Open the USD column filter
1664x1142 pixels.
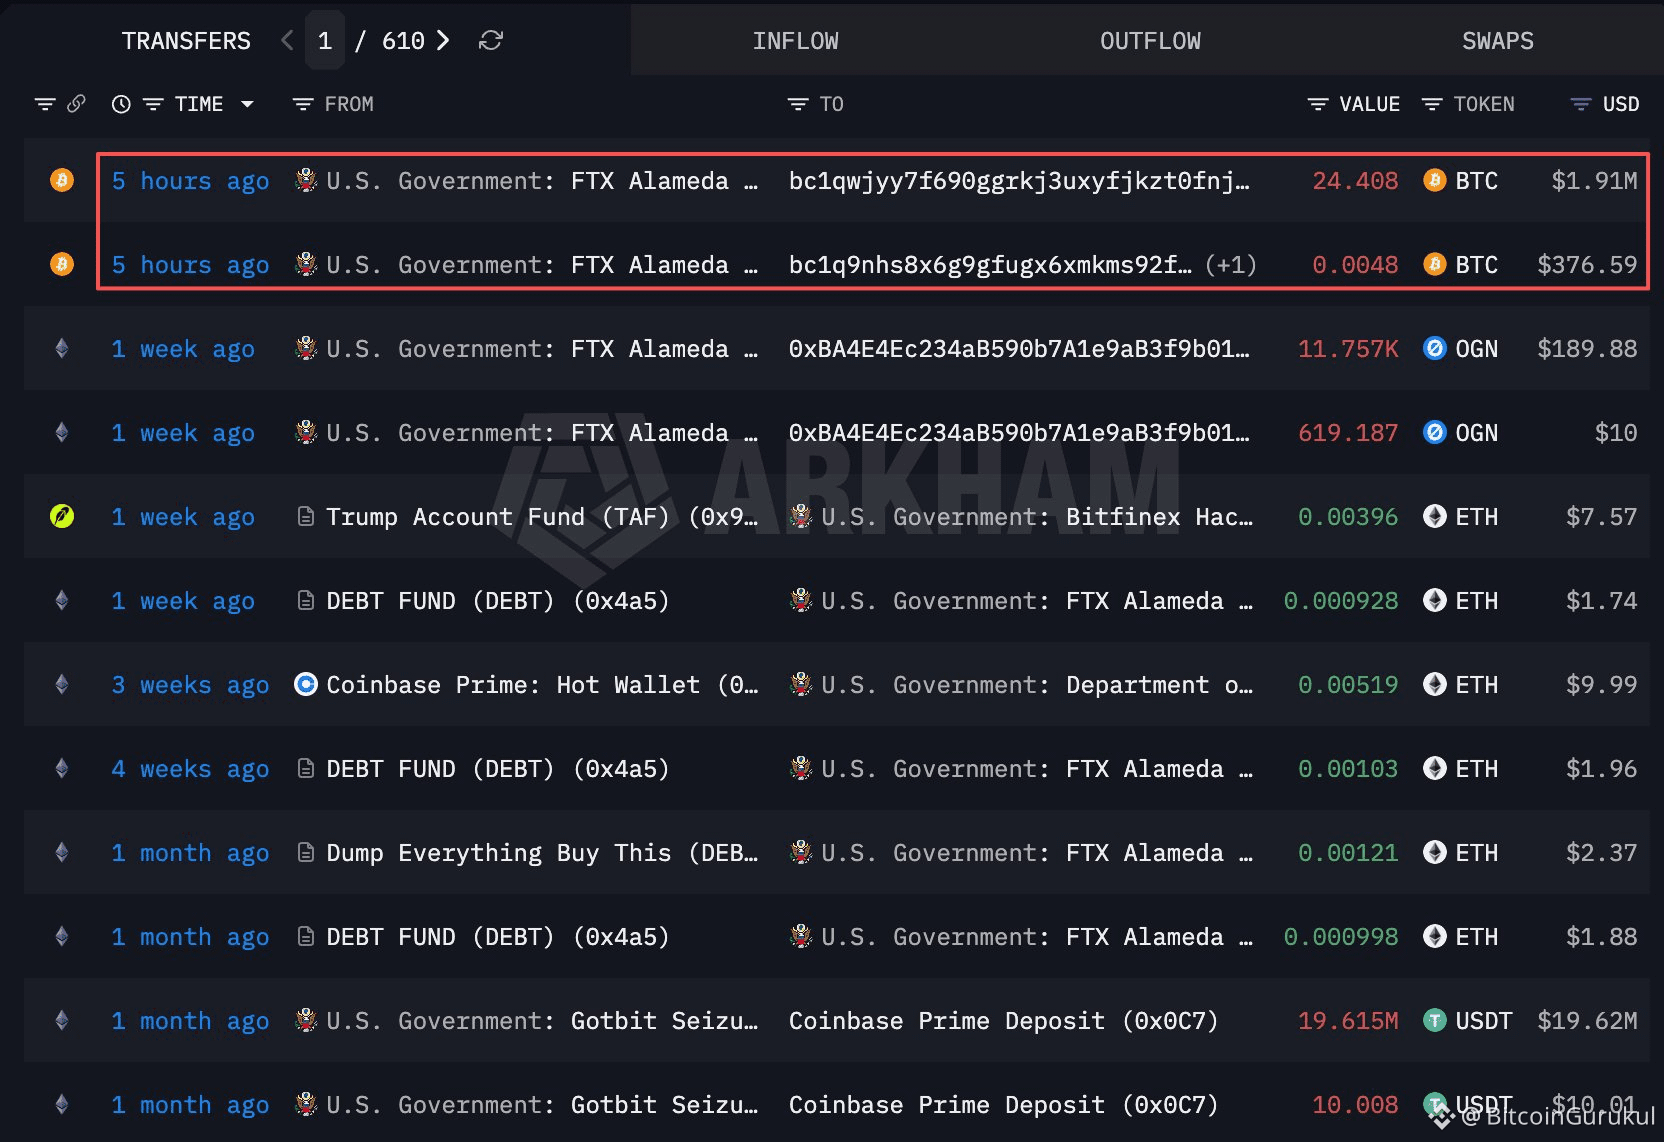(1581, 104)
